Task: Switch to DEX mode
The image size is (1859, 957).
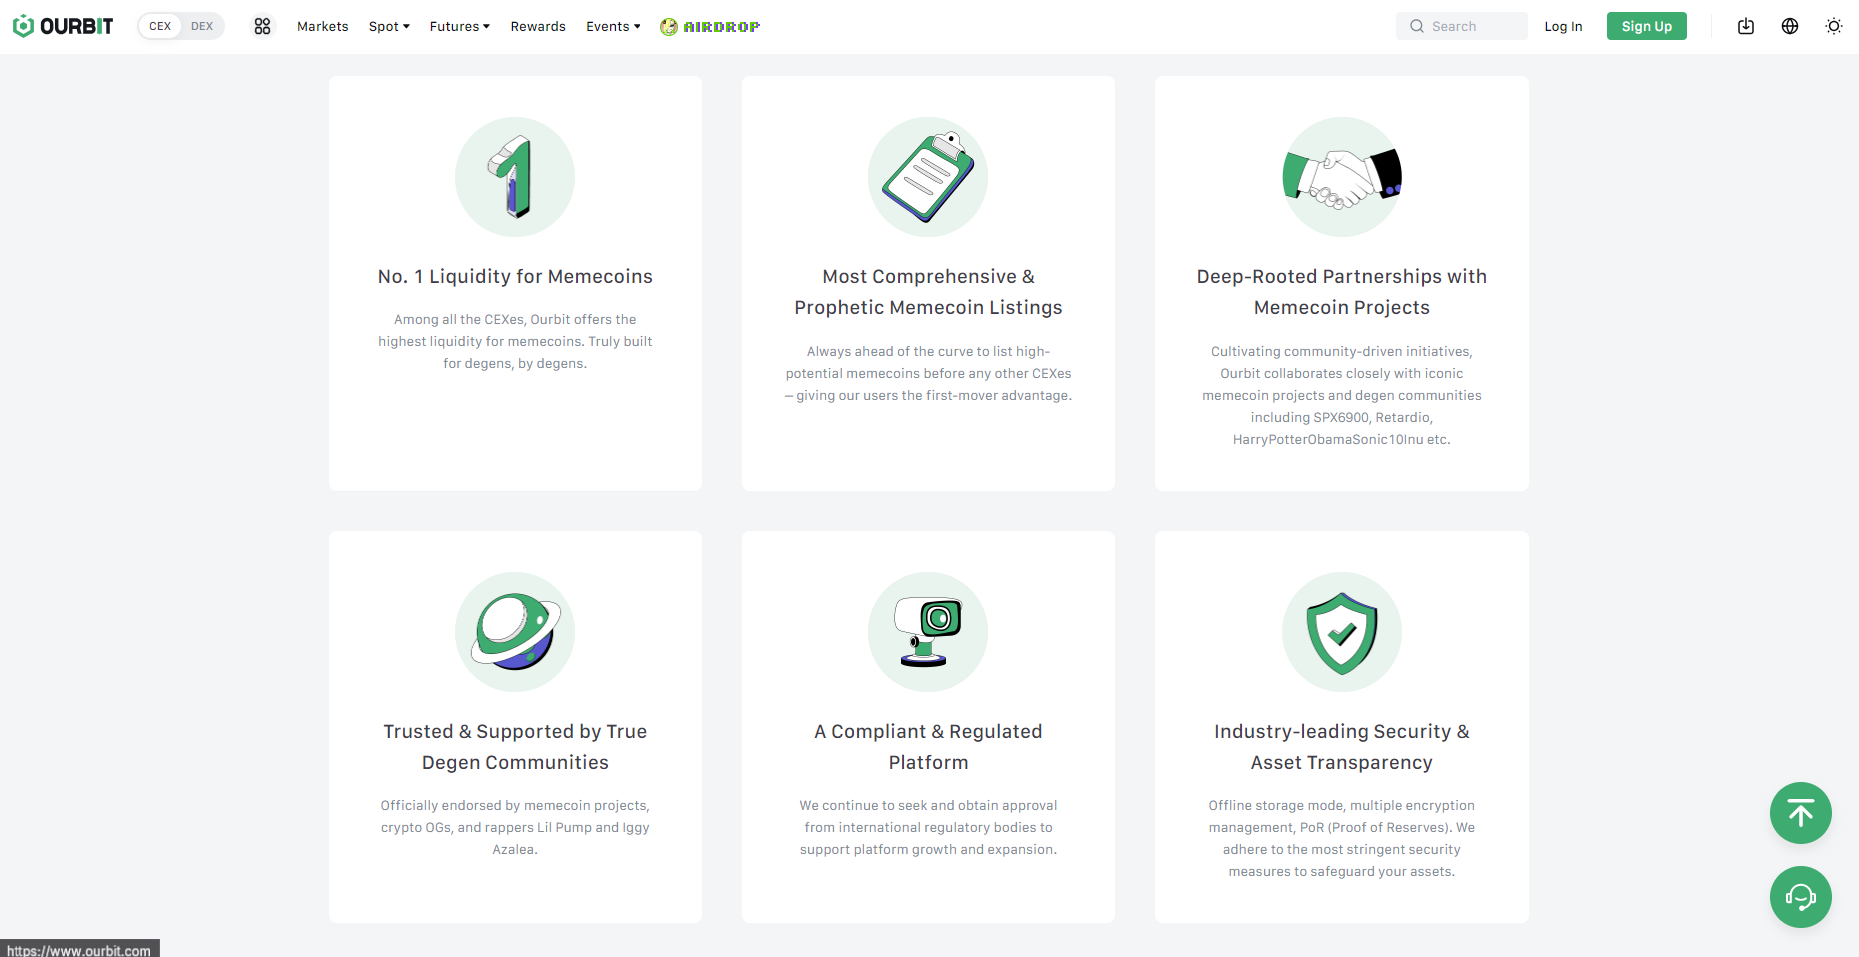Action: click(202, 26)
